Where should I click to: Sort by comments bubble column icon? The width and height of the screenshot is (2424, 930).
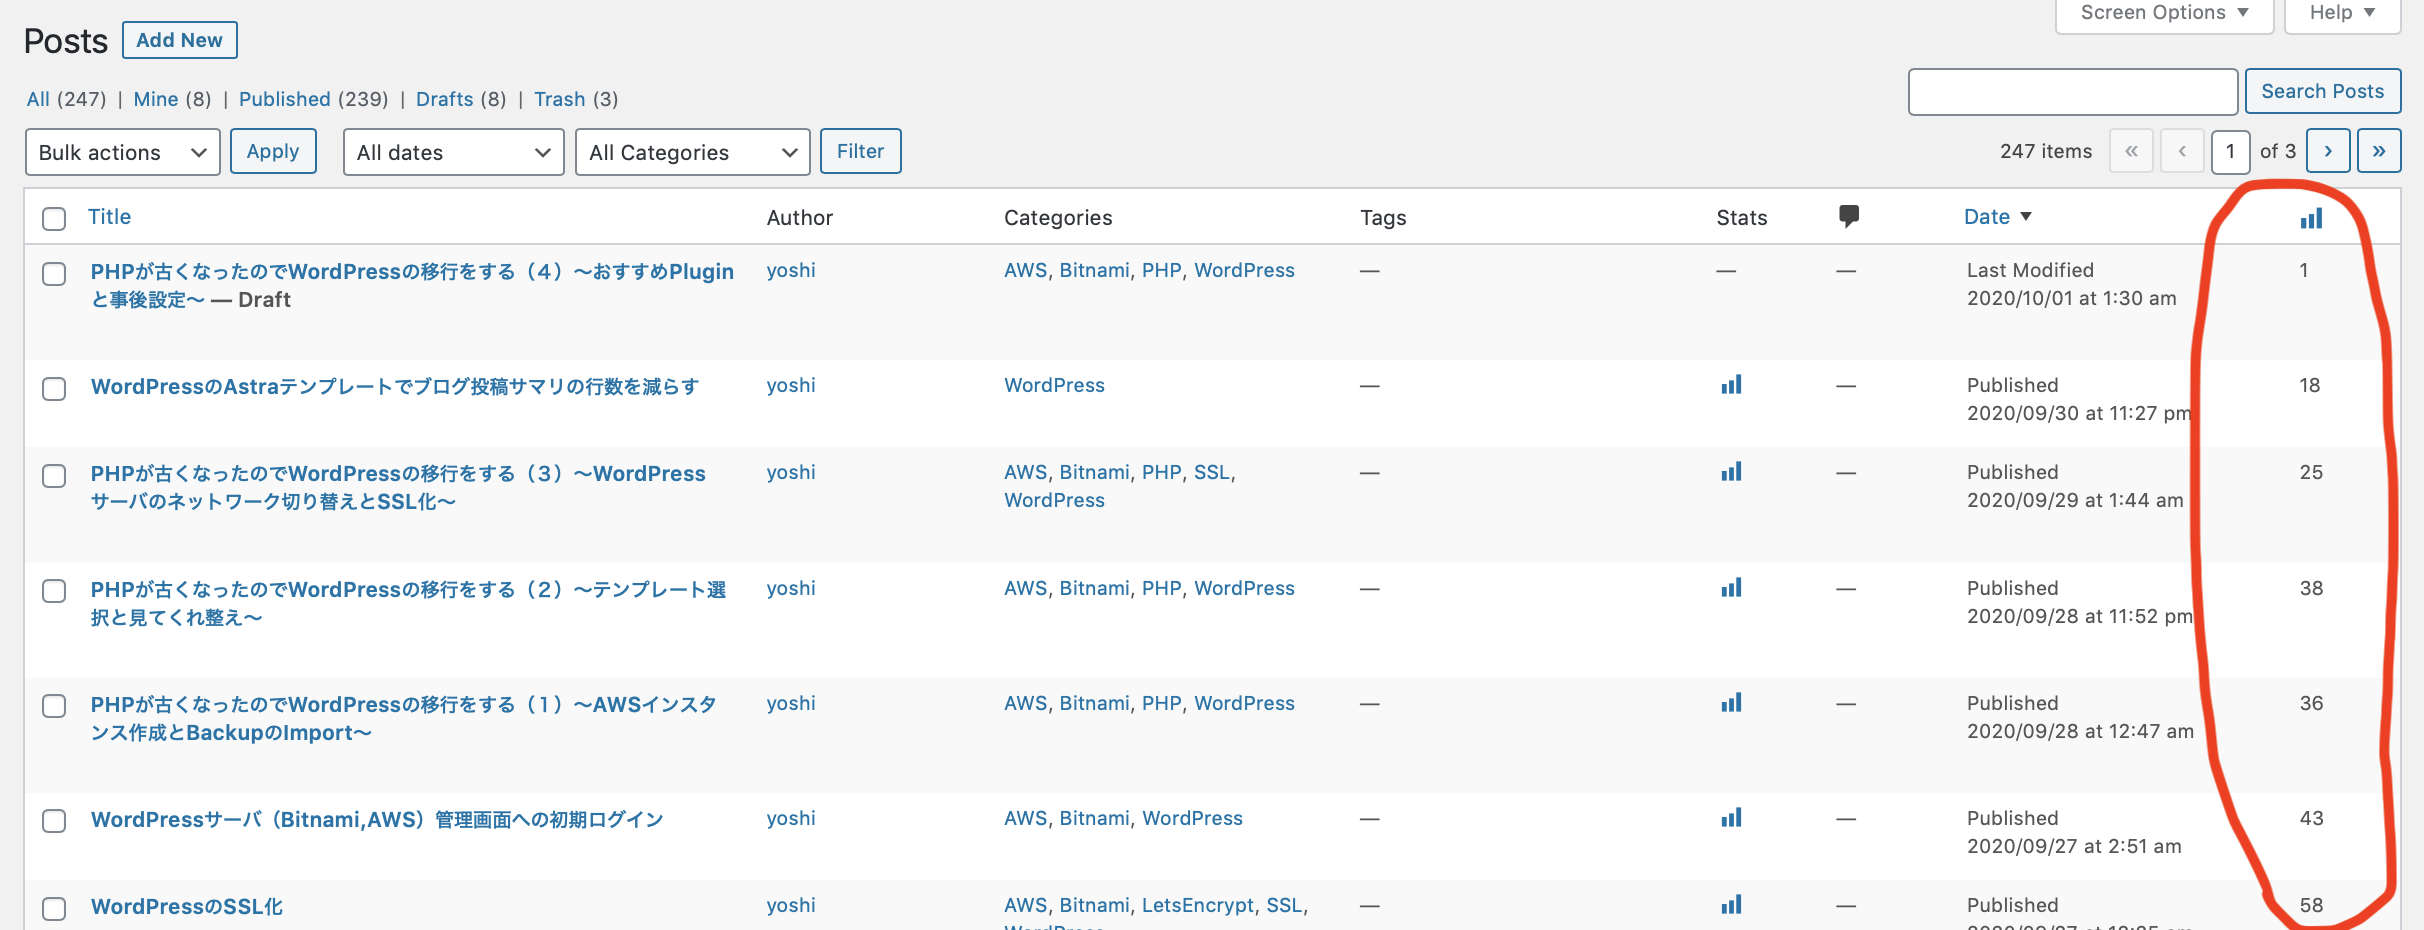(1849, 216)
